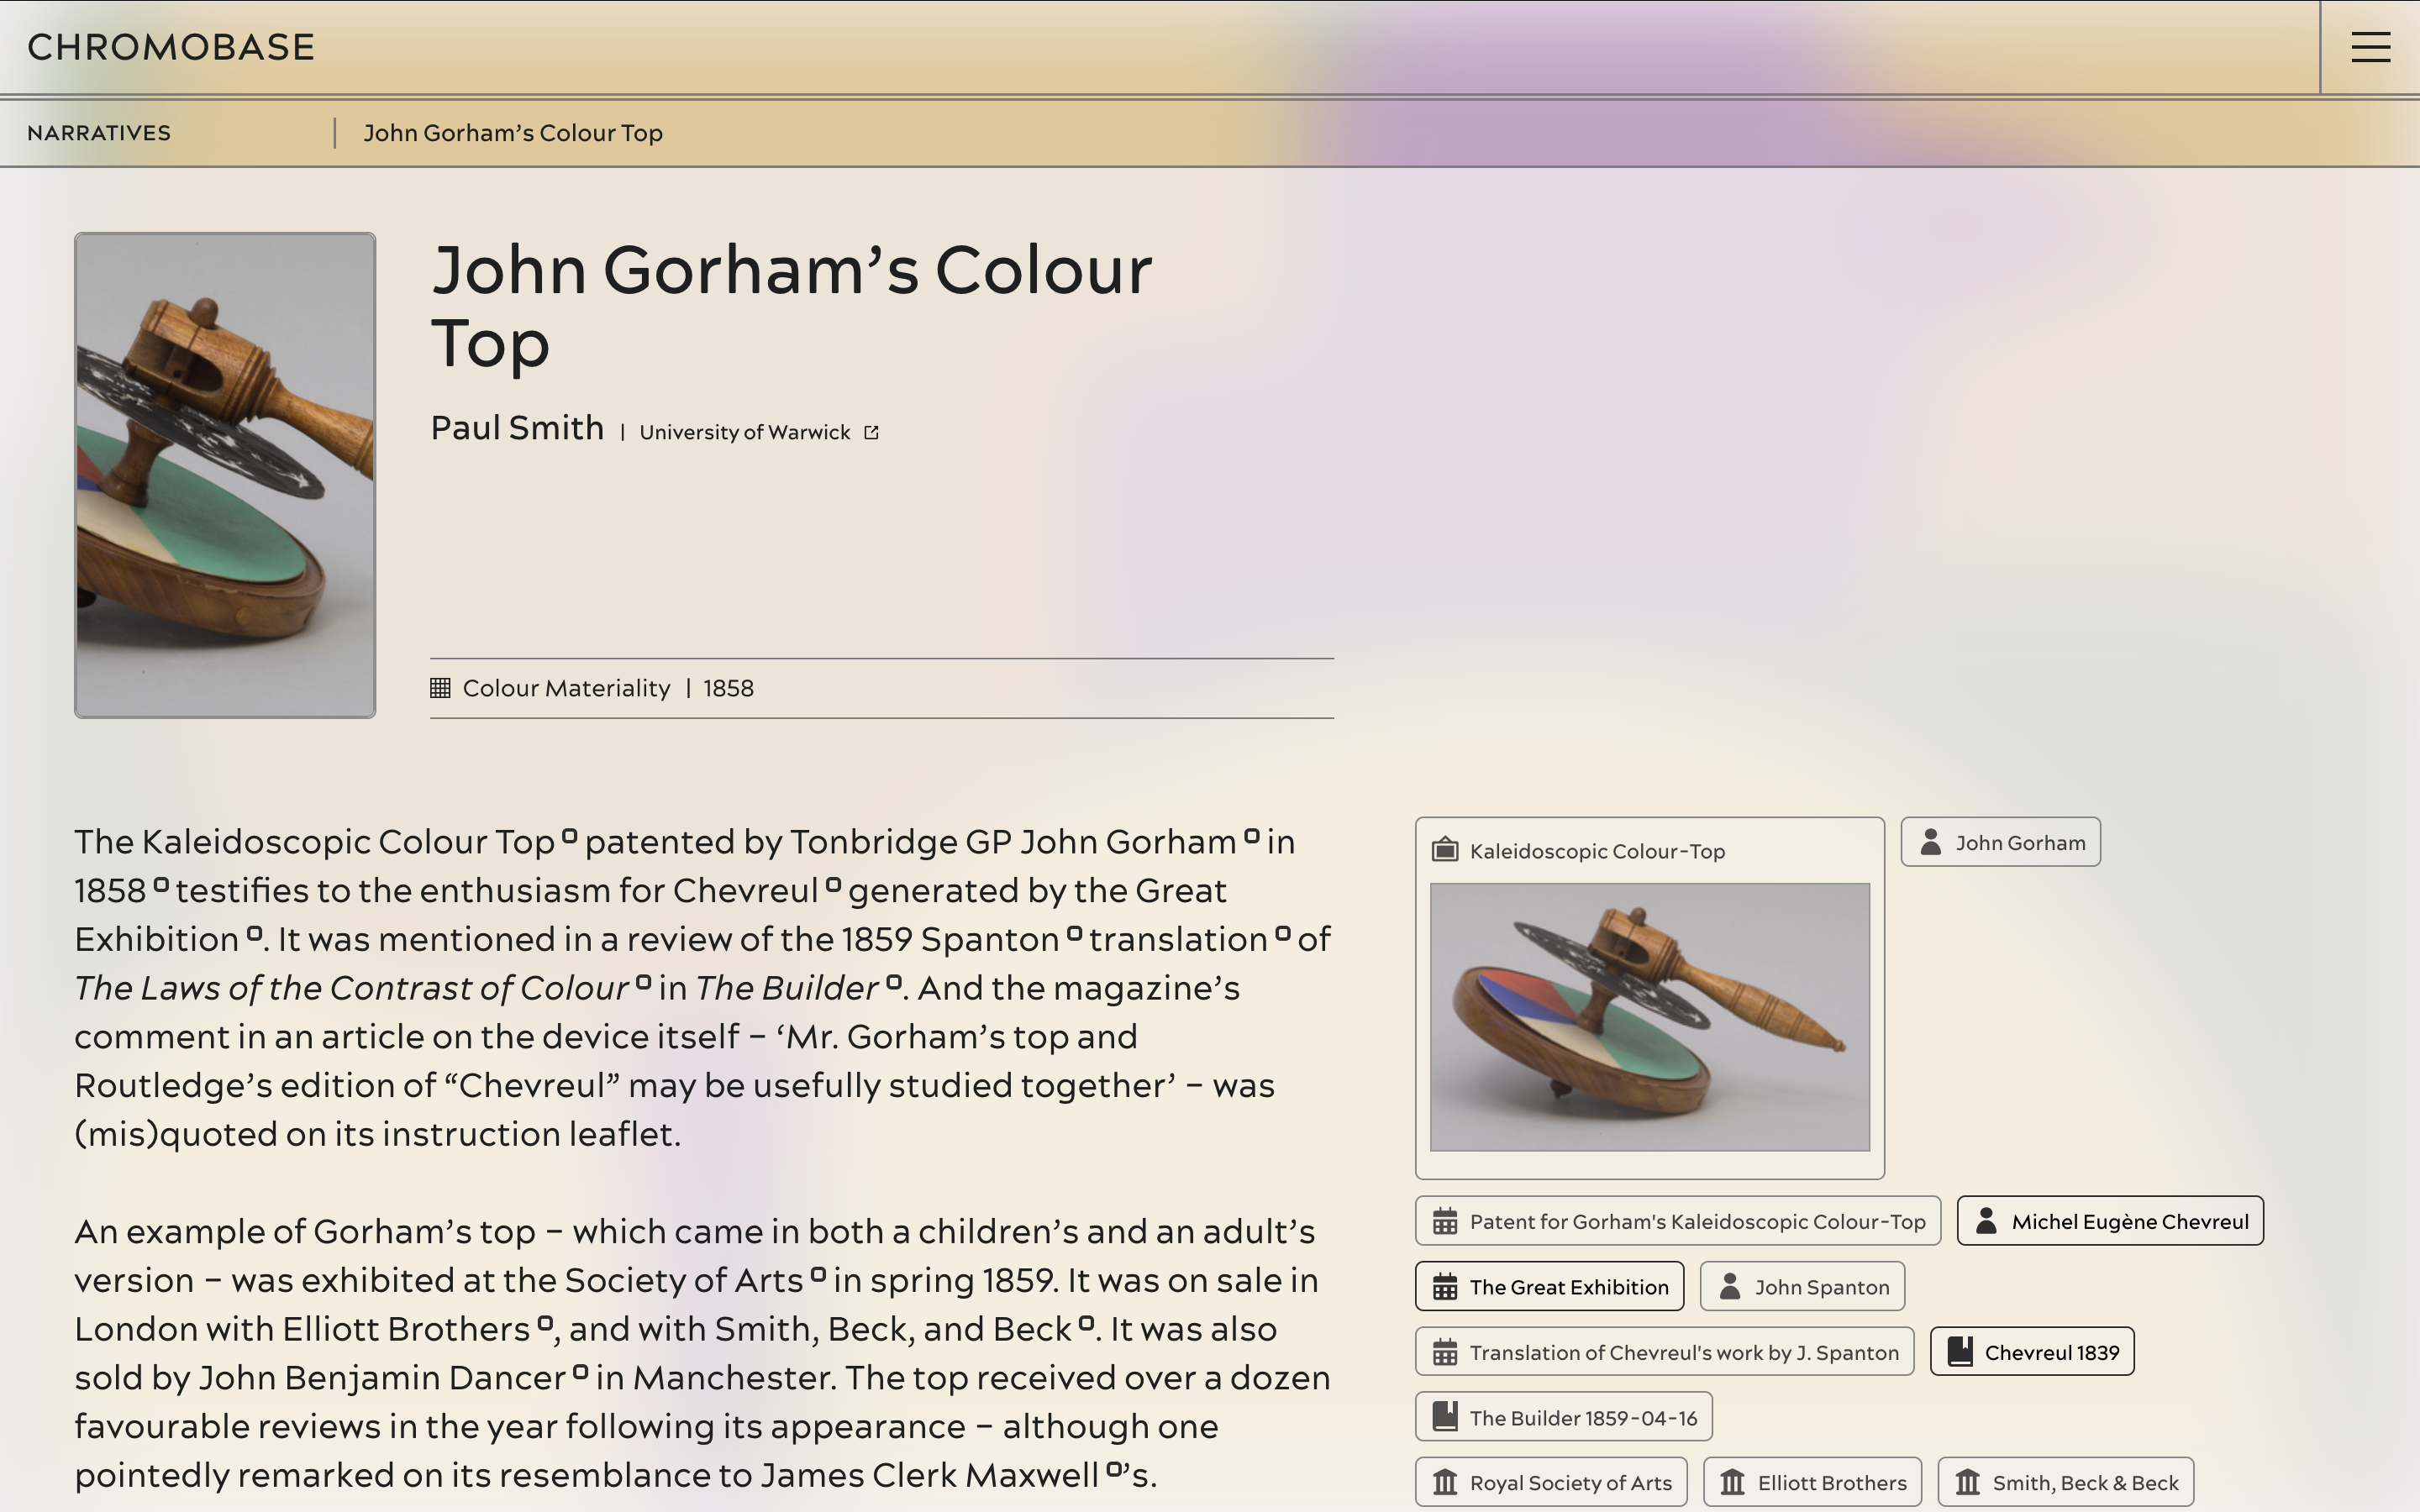Open Translation of Chevreul's work by J. Spanton
The width and height of the screenshot is (2420, 1512).
point(1664,1352)
